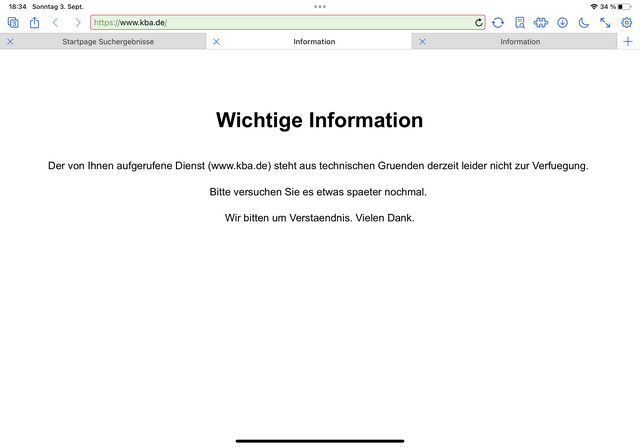Toggle night mode with the moon icon
This screenshot has height=447, width=640.
coord(584,22)
